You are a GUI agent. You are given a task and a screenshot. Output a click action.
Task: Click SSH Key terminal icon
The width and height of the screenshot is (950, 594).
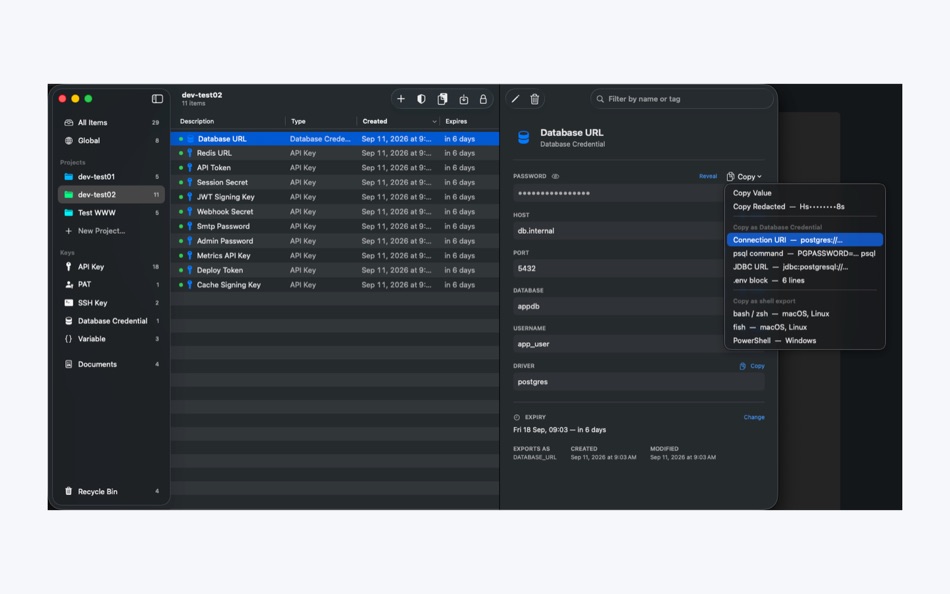(68, 302)
